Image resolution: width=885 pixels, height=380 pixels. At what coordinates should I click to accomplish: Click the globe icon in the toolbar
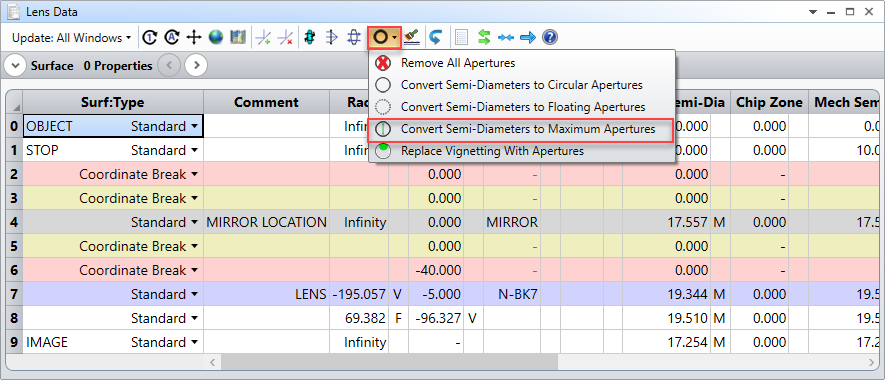pyautogui.click(x=216, y=38)
